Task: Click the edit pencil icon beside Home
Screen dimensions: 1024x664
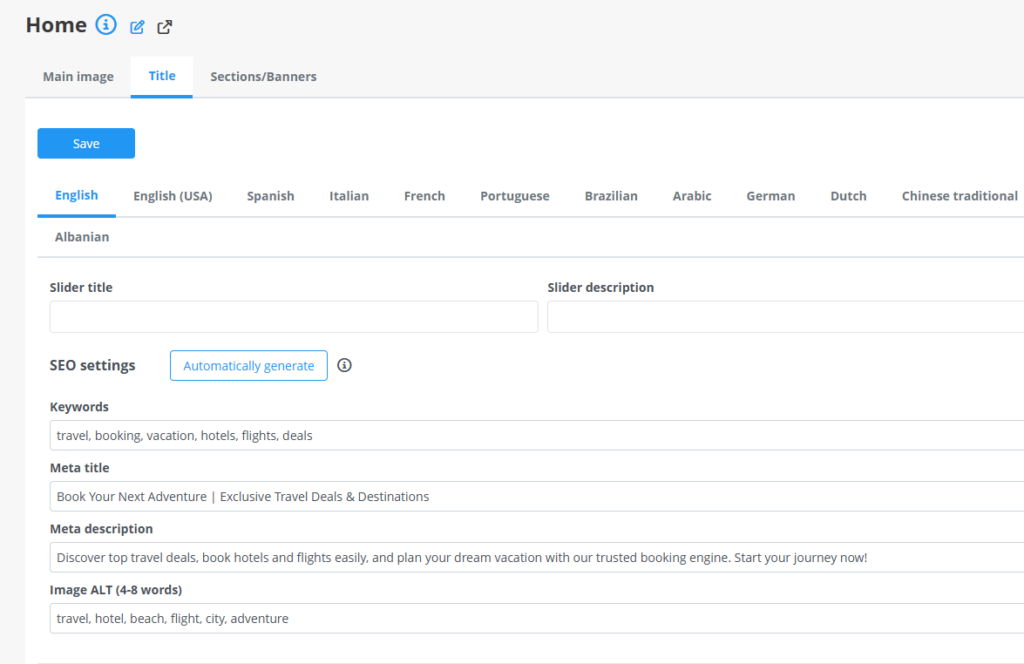Action: tap(138, 27)
